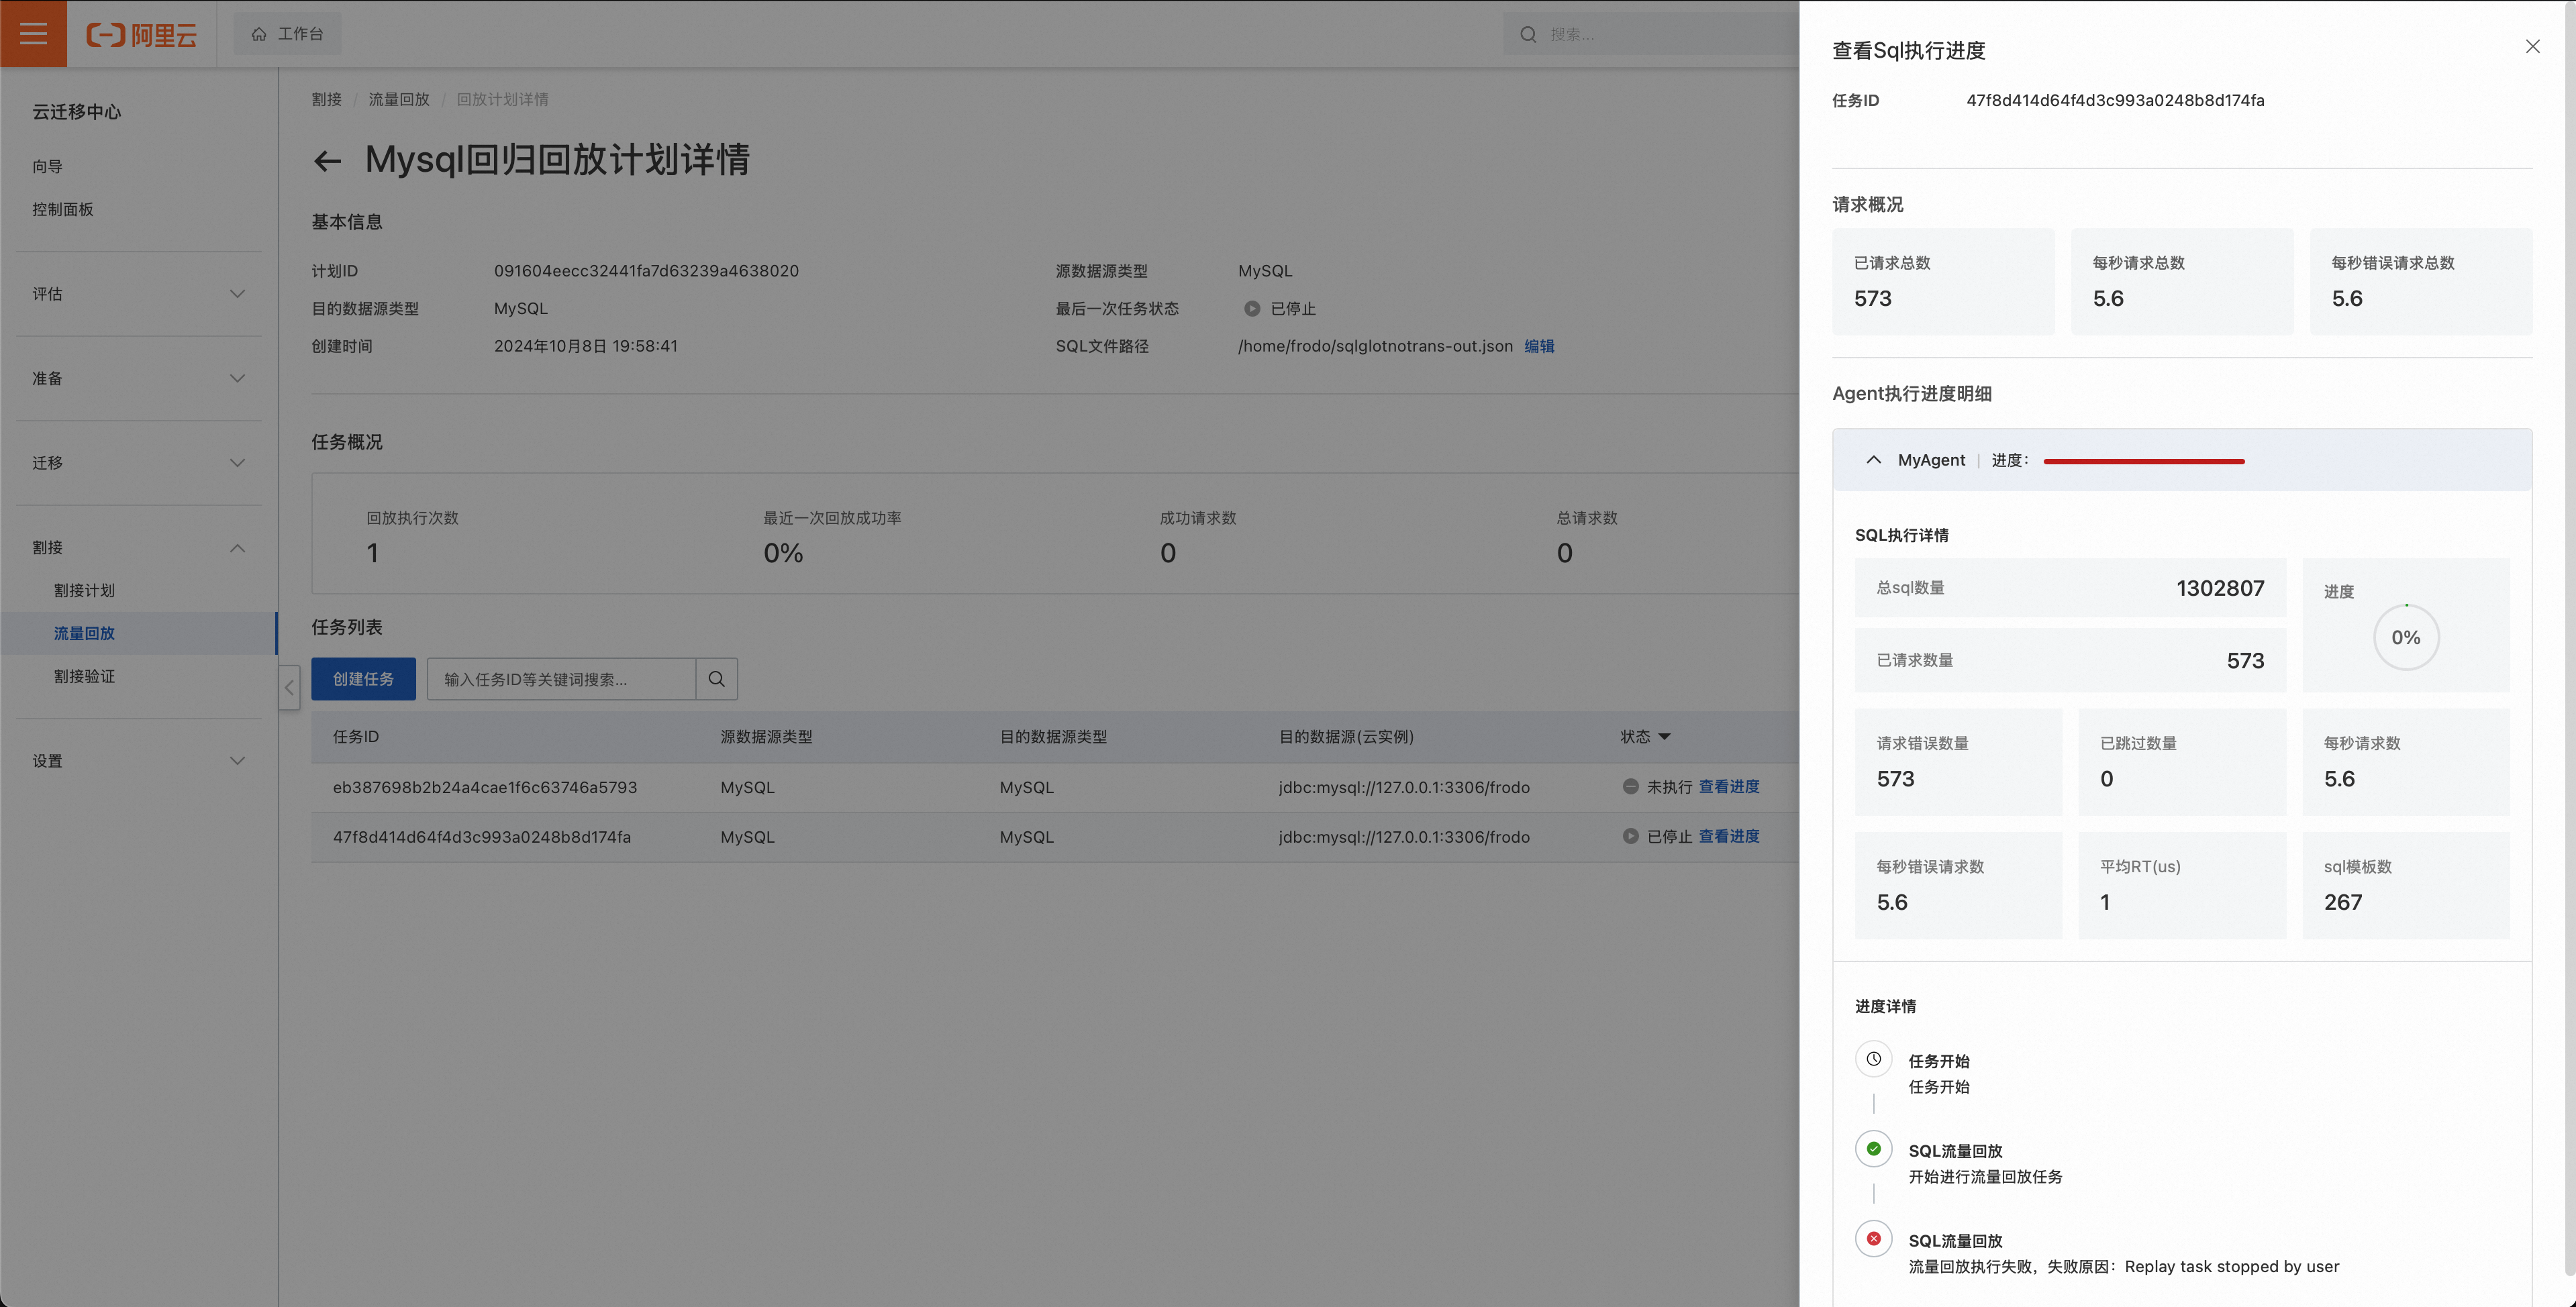Click the 已跳过数量 card
The height and width of the screenshot is (1307, 2576).
click(x=2182, y=762)
